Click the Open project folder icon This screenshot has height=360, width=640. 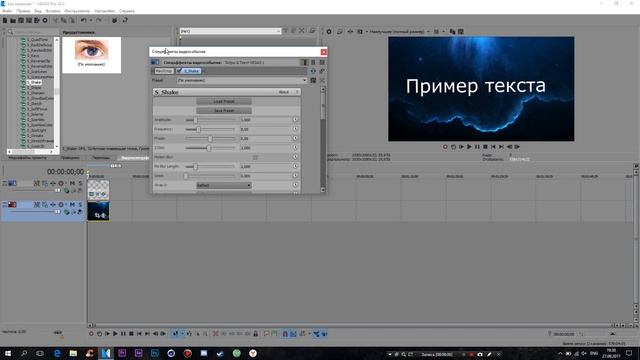13,20
